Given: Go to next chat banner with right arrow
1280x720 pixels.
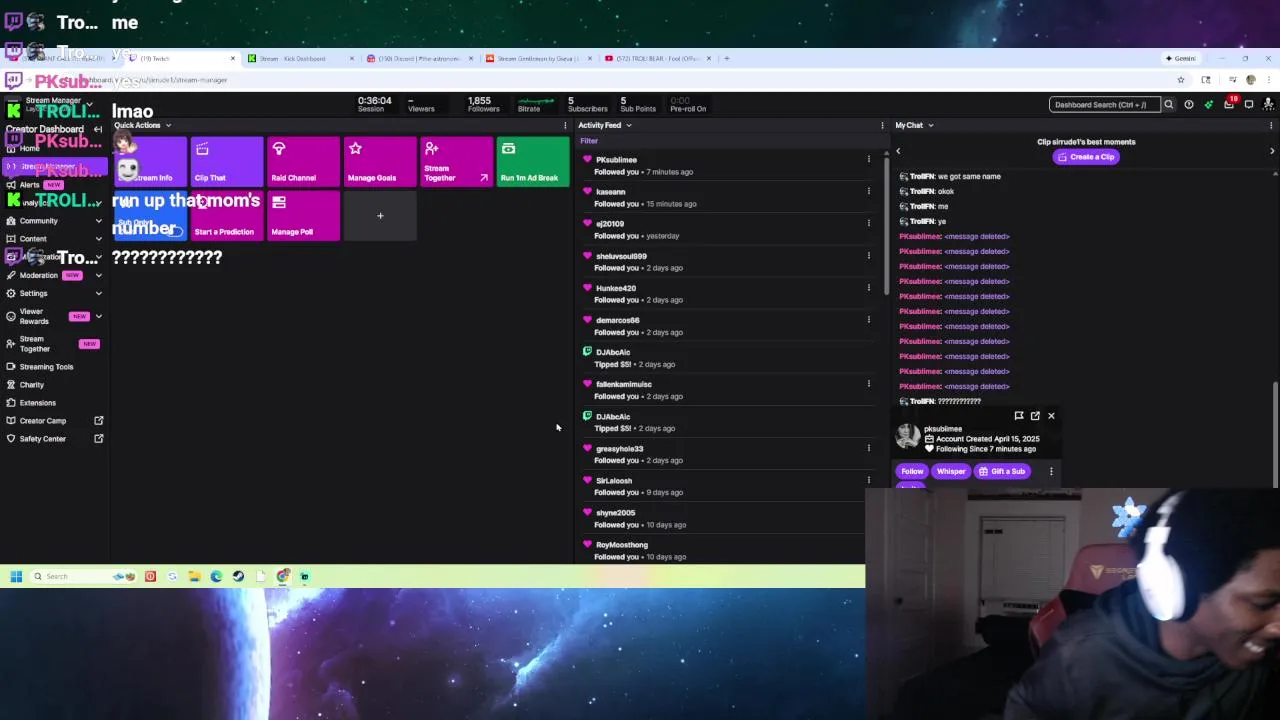Looking at the screenshot, I should 1272,151.
